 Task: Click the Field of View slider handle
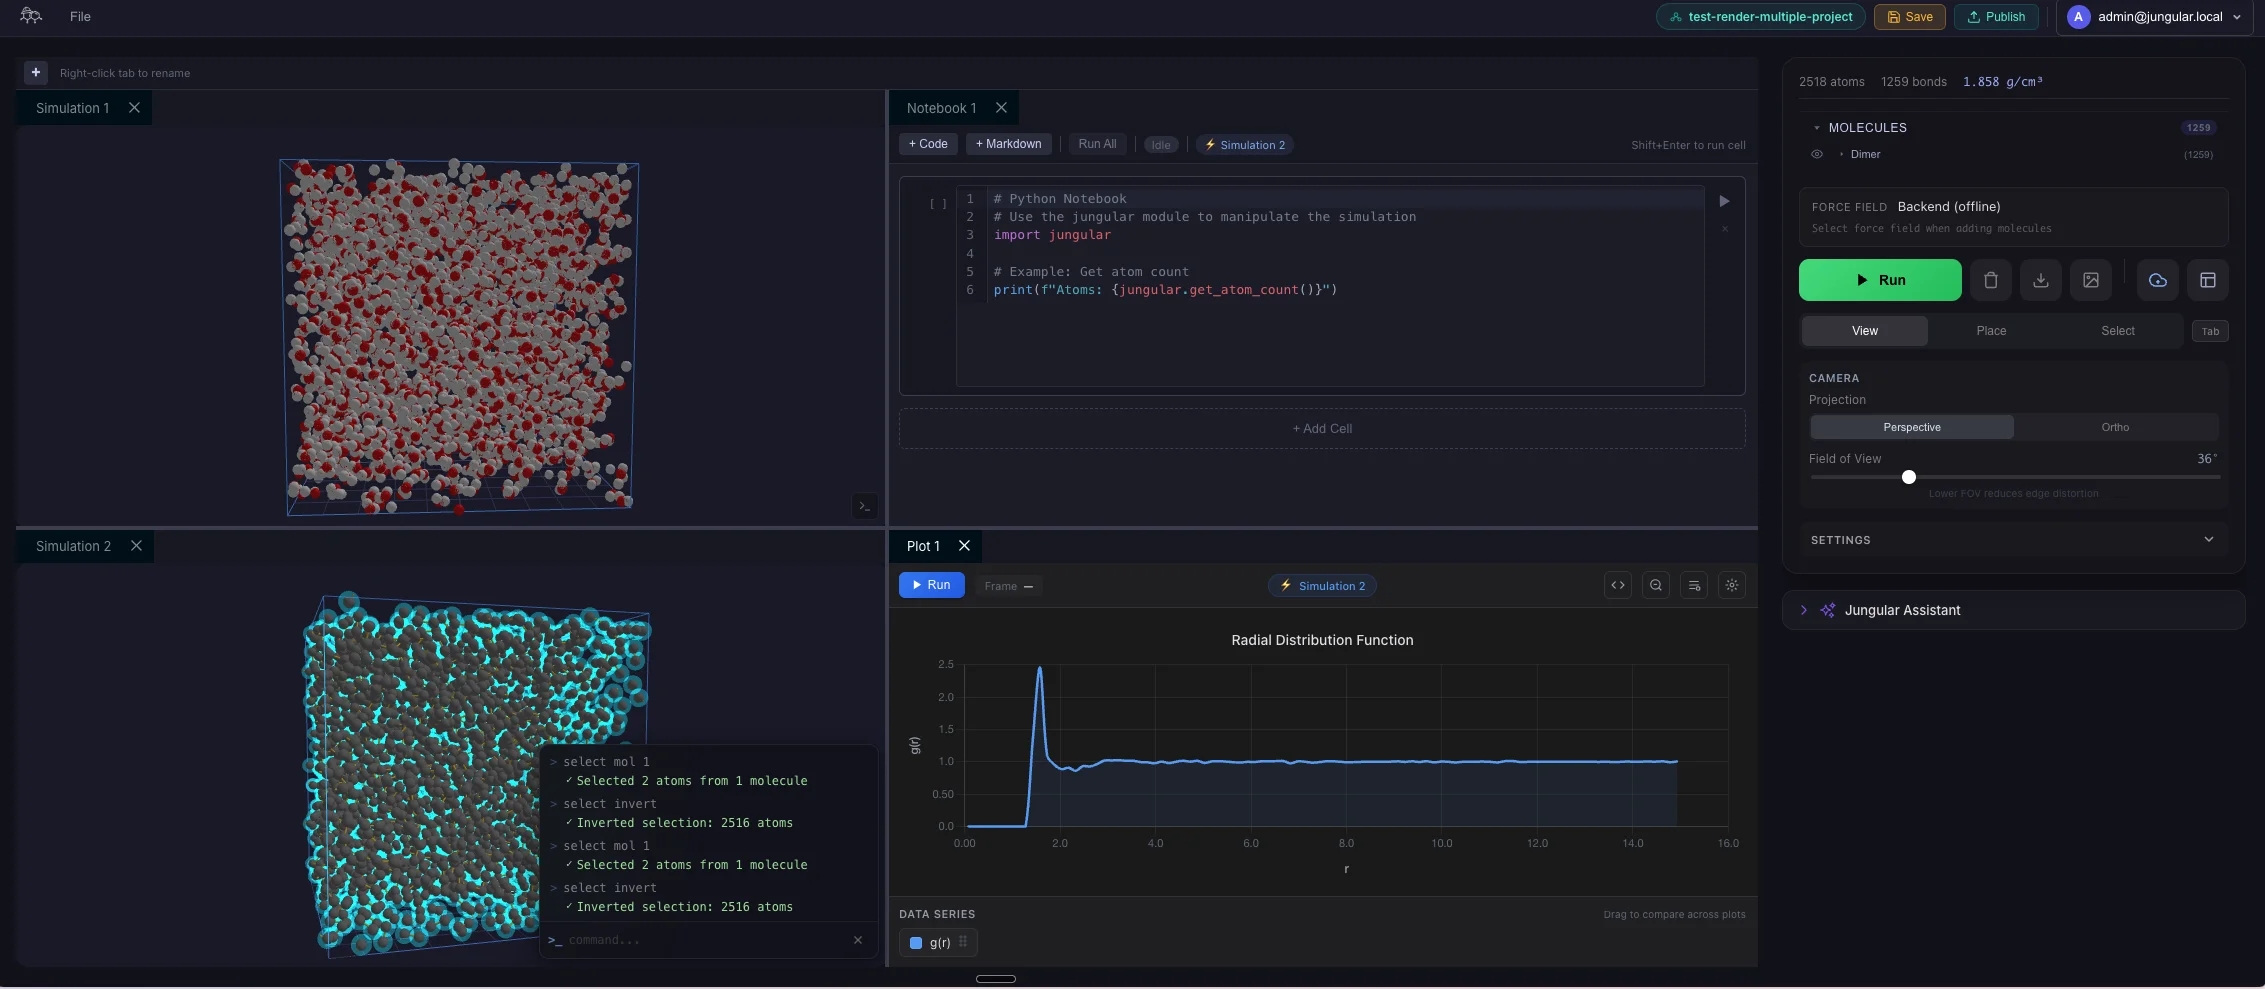point(1908,477)
